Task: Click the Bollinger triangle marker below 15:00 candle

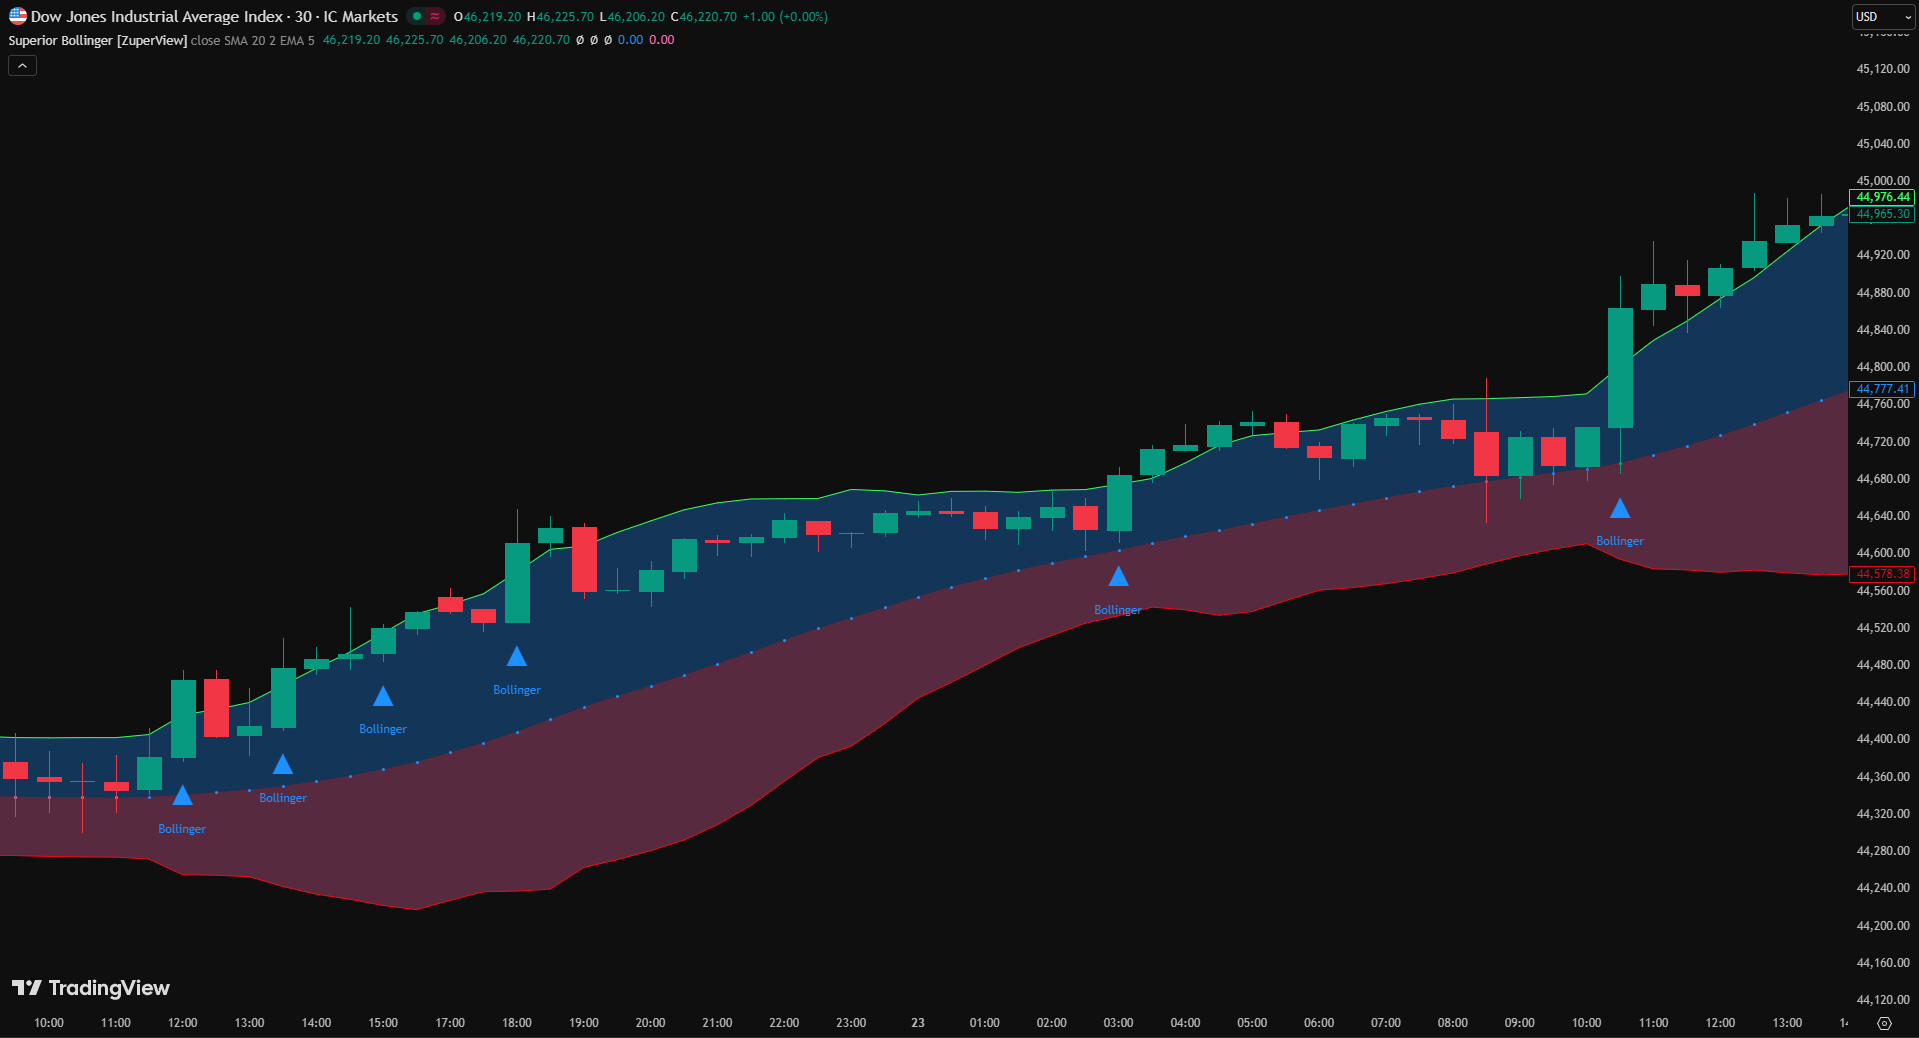Action: pyautogui.click(x=383, y=697)
